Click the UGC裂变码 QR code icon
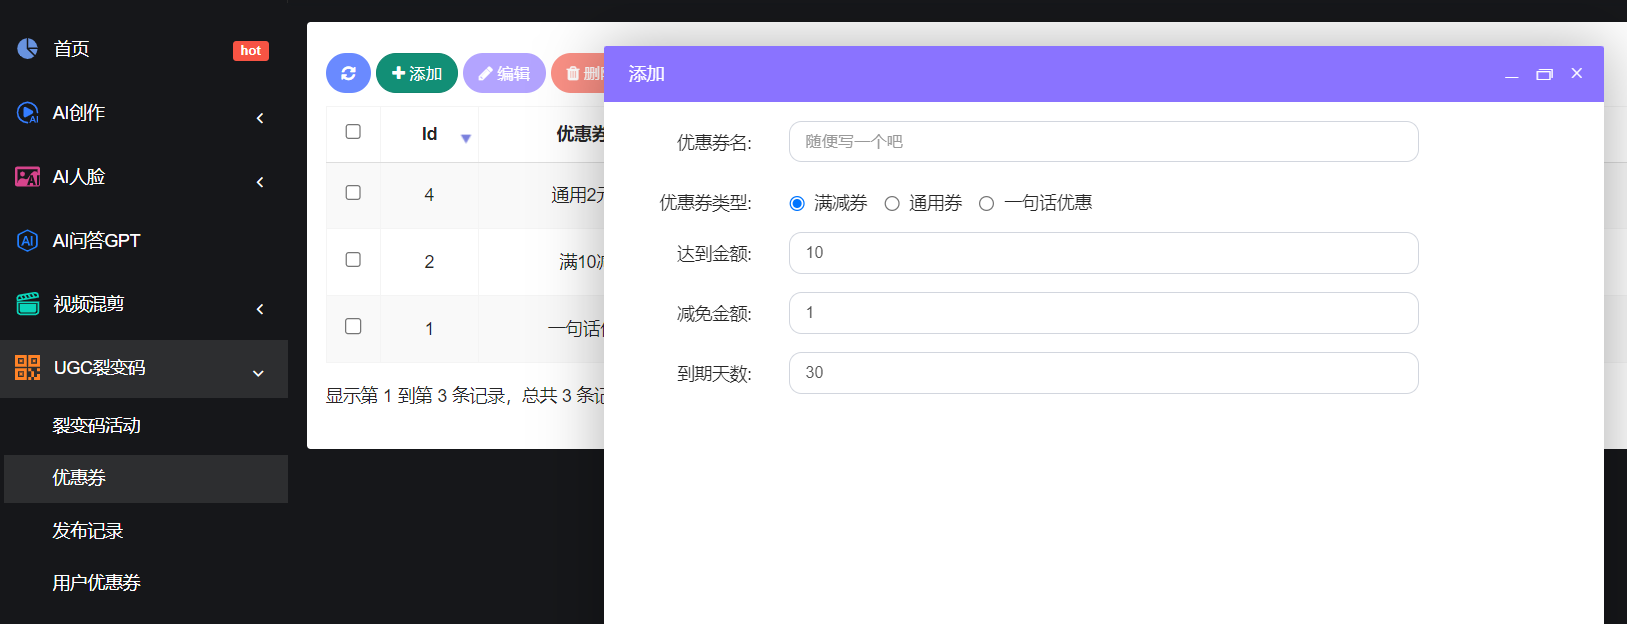 27,368
